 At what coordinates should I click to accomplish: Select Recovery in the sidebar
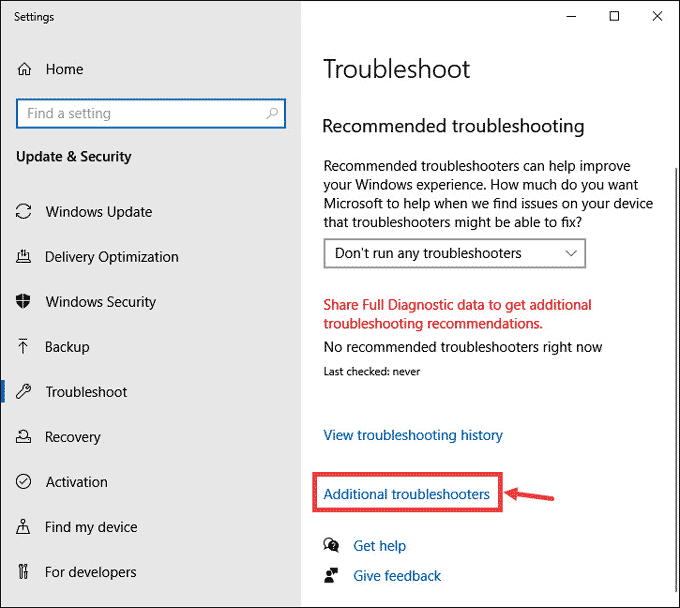coord(73,437)
